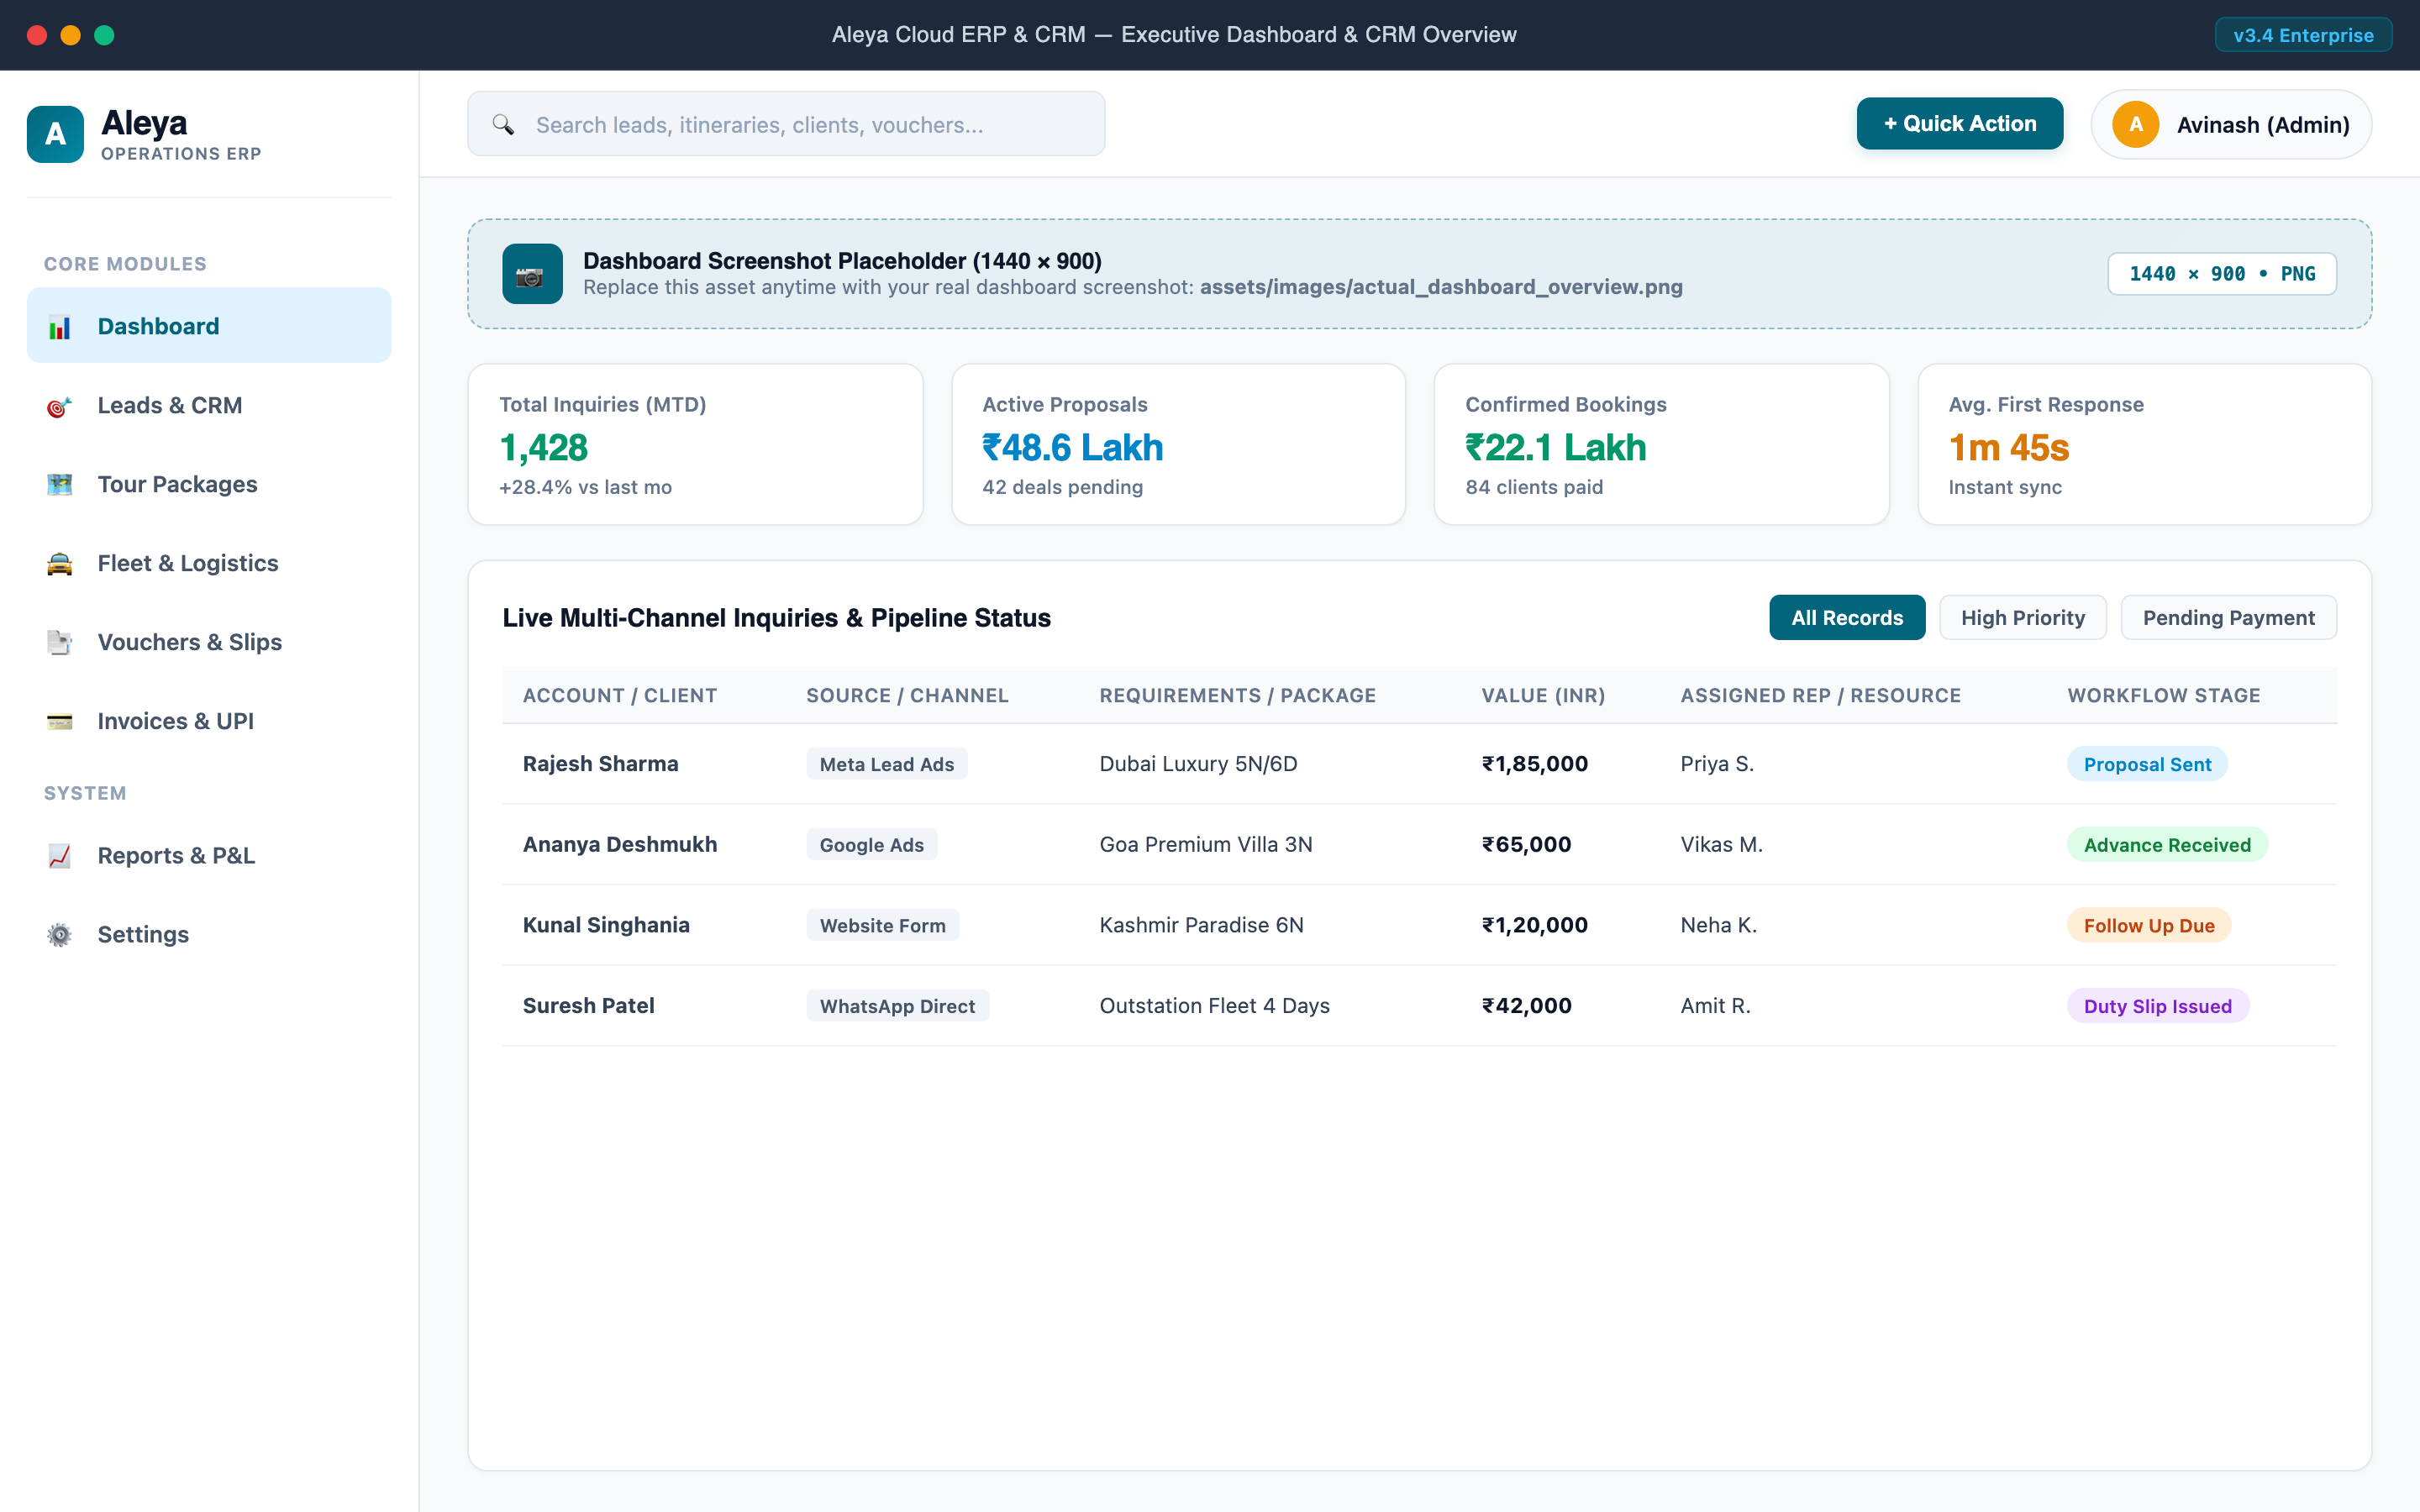Image resolution: width=2420 pixels, height=1512 pixels.
Task: Click the v3.4 Enterprise badge
Action: click(x=2304, y=35)
